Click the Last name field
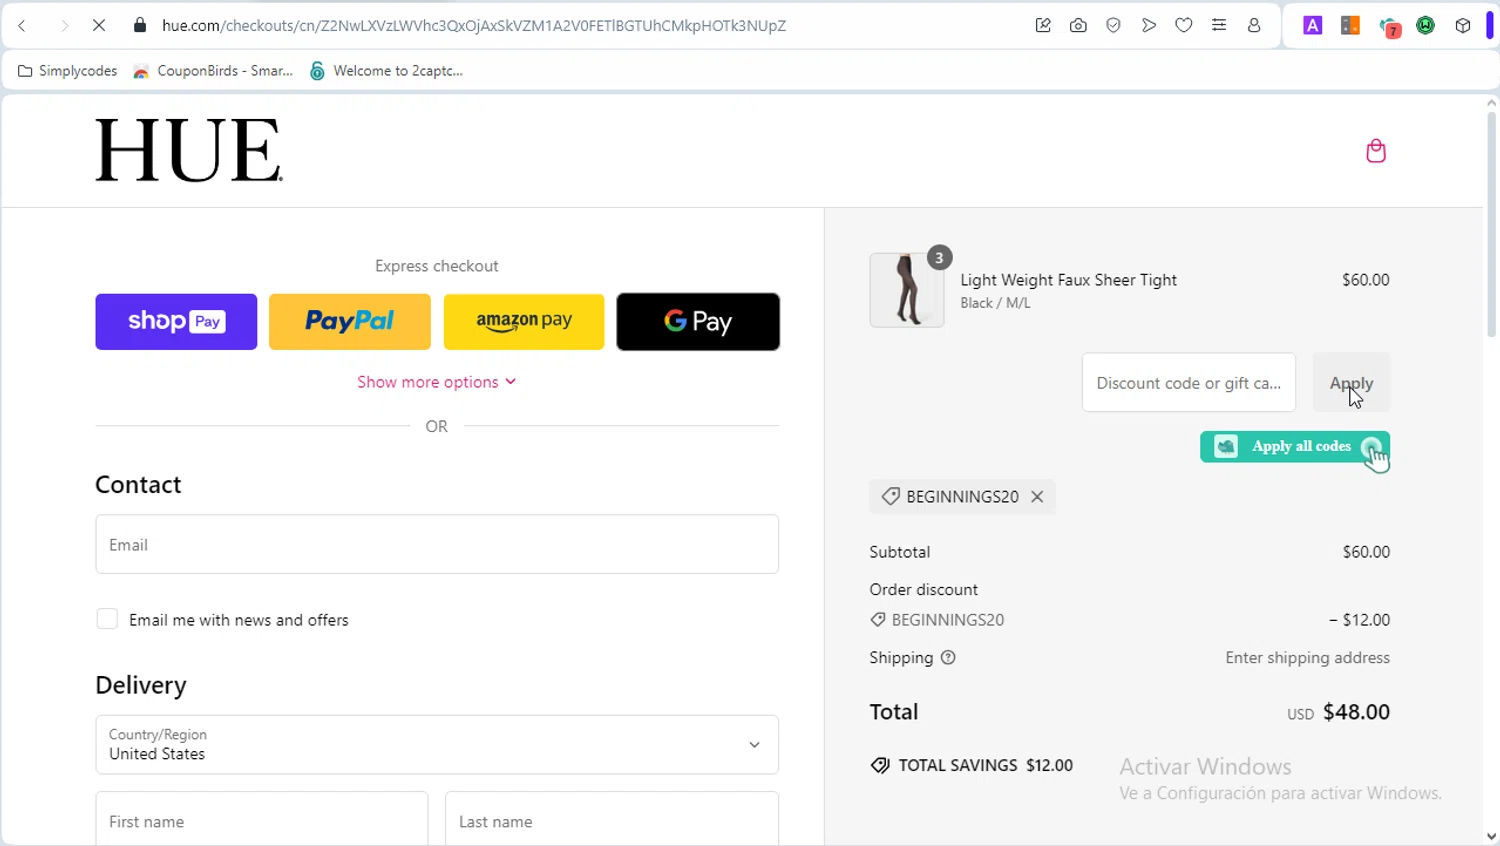The width and height of the screenshot is (1500, 846). point(612,819)
